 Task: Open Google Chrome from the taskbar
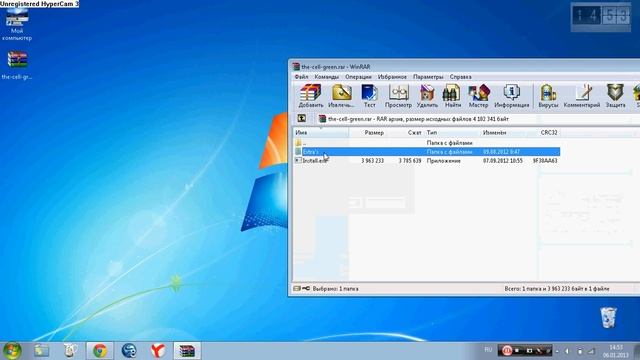pyautogui.click(x=100, y=351)
